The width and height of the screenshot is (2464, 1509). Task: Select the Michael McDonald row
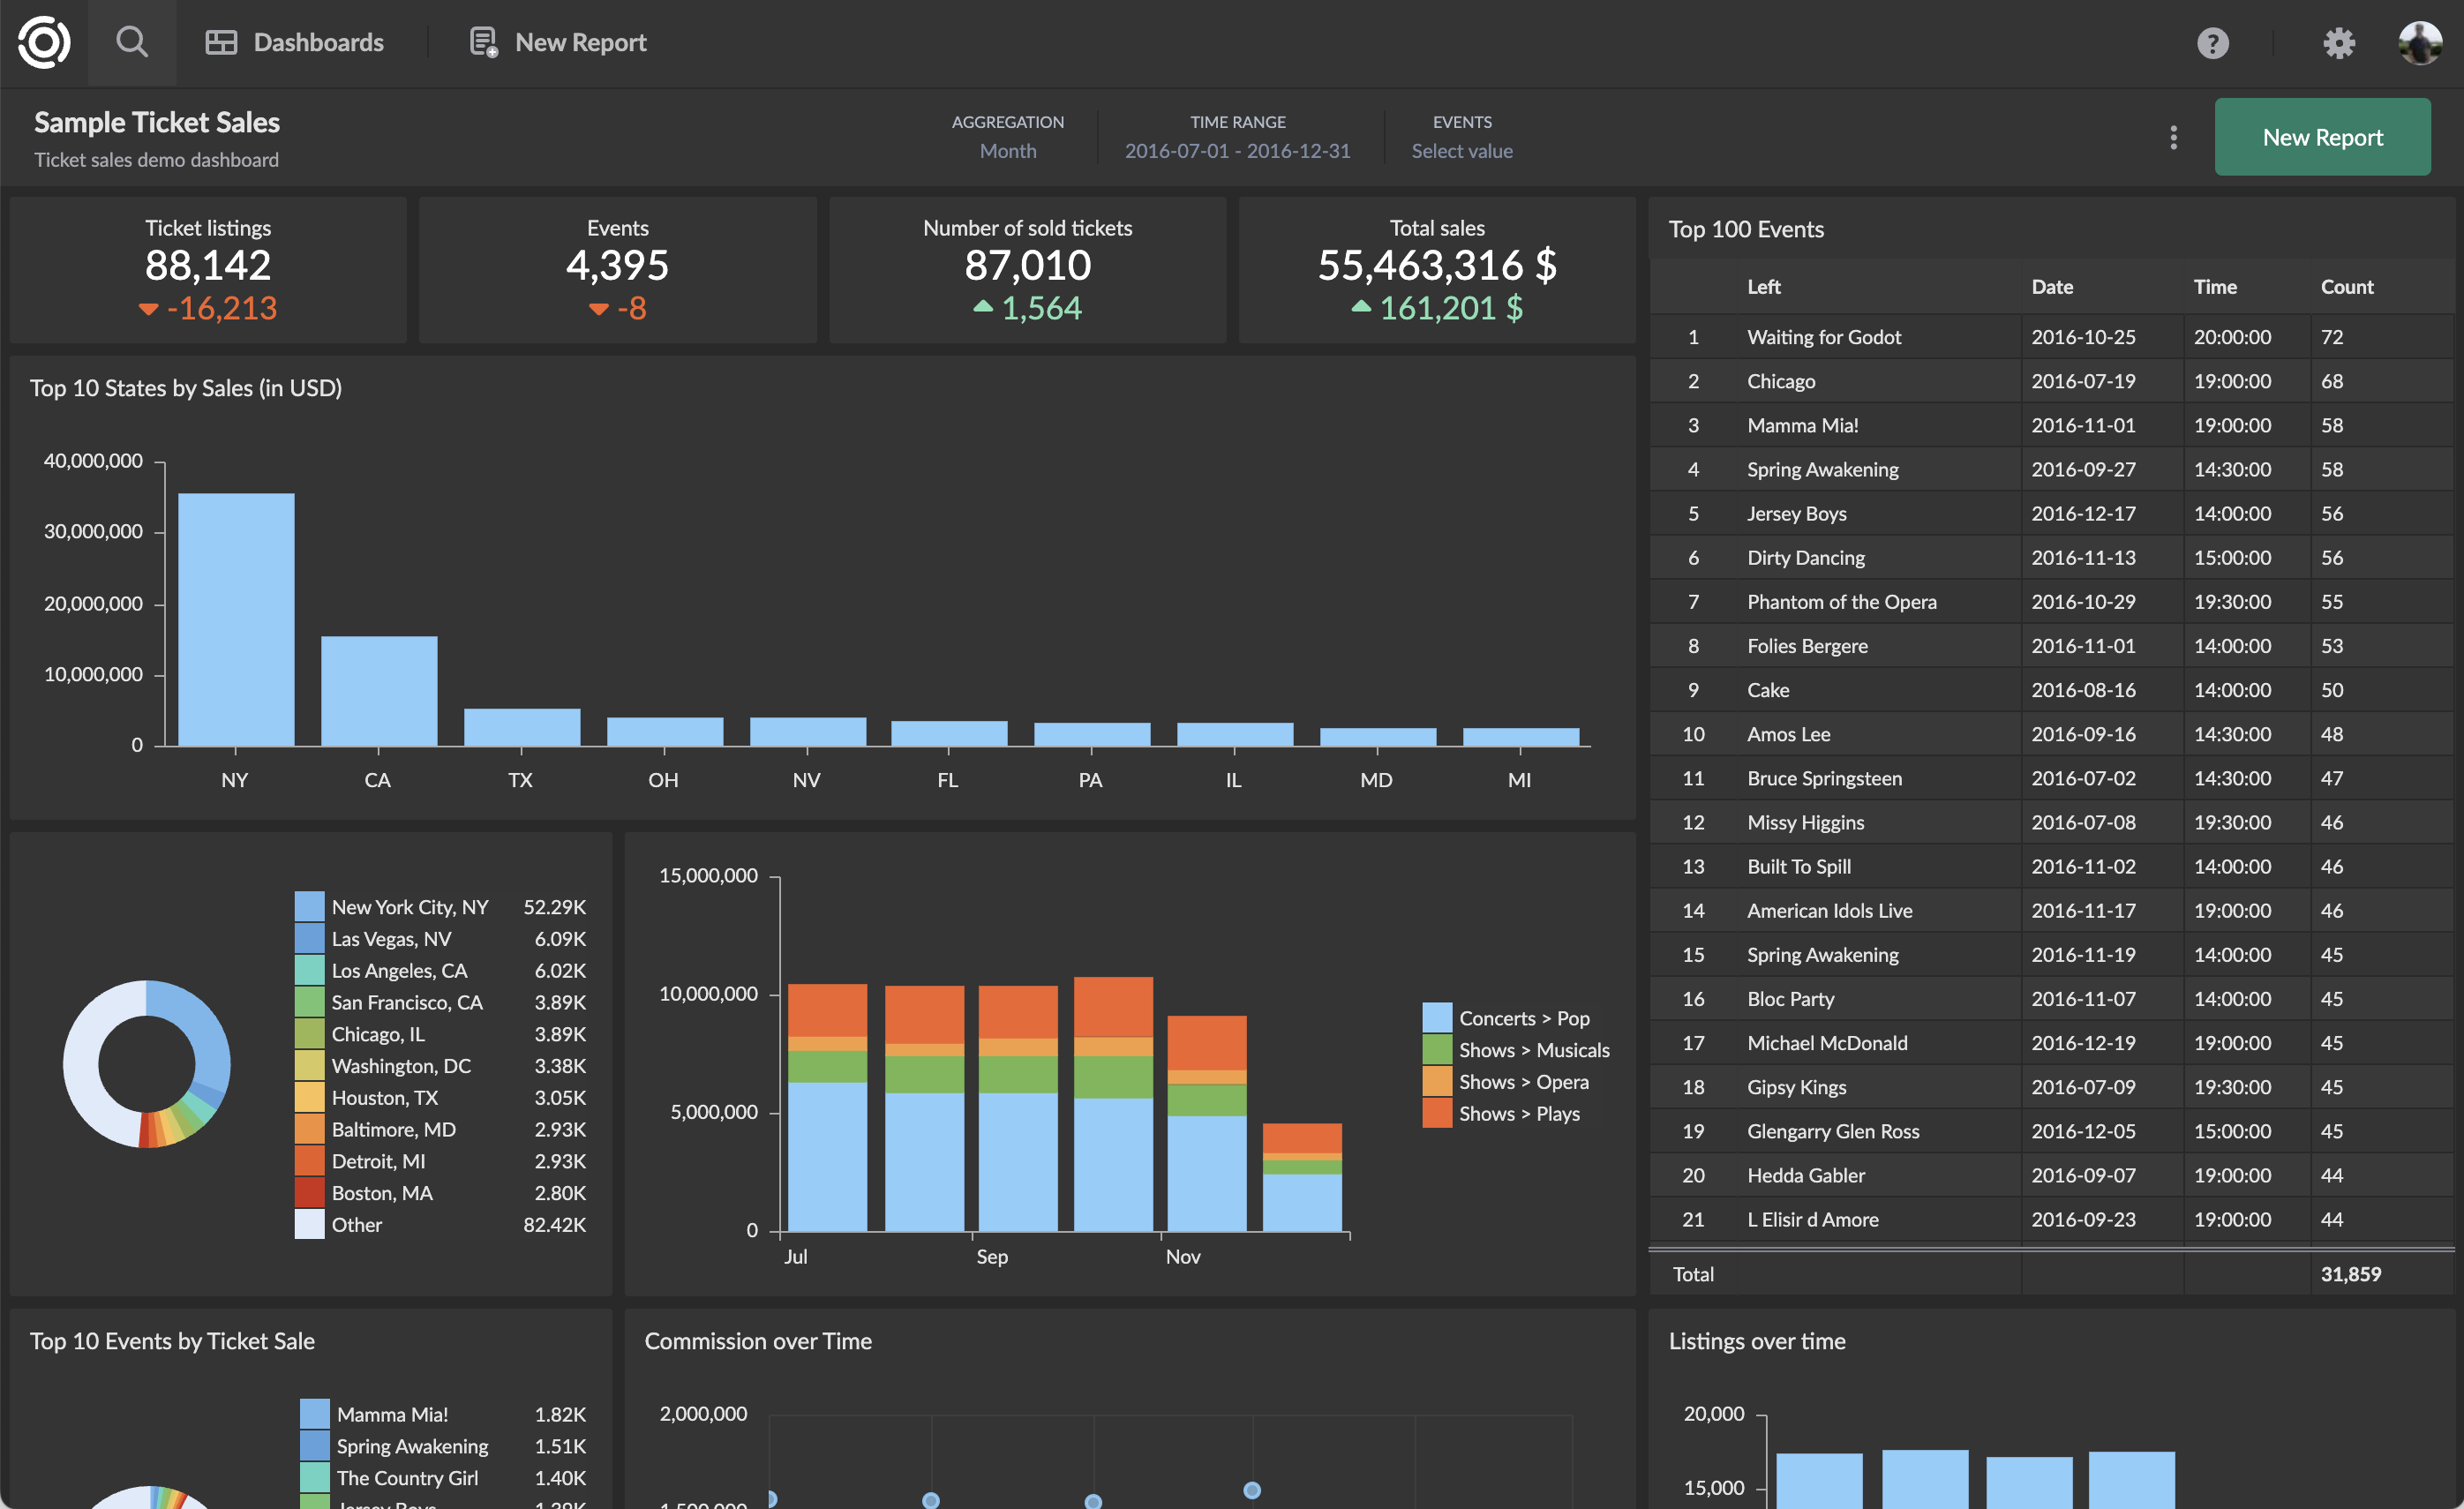click(x=2052, y=1043)
